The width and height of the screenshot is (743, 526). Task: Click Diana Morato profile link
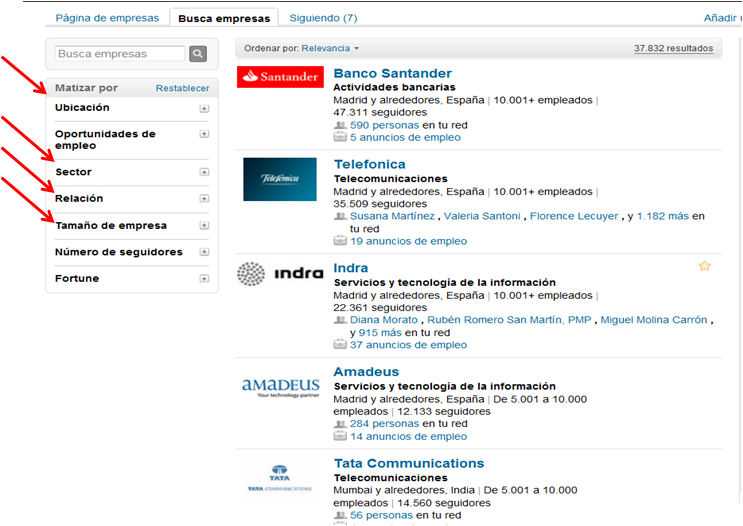pos(384,320)
